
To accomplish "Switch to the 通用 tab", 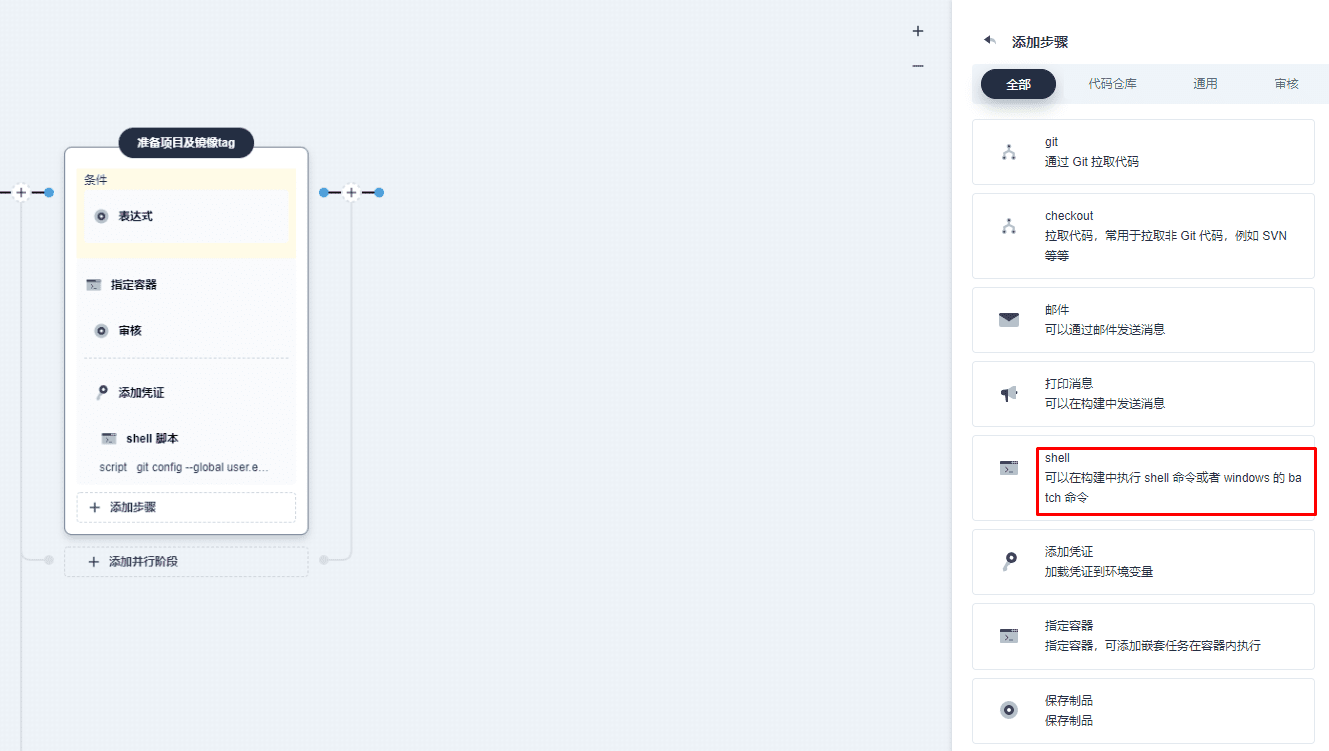I will [1205, 84].
